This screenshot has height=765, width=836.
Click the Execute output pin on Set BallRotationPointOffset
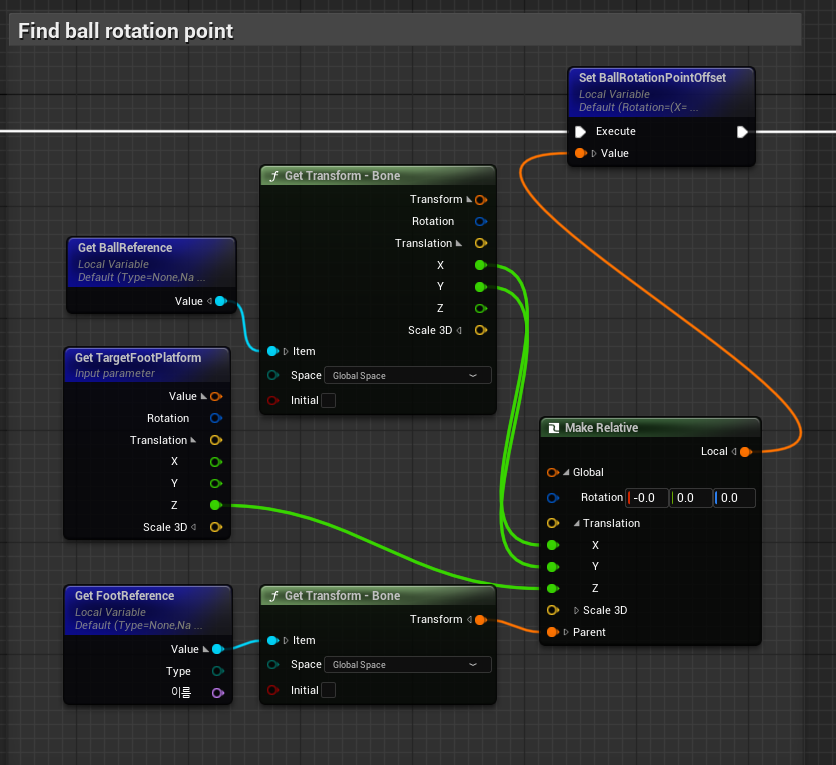click(742, 132)
